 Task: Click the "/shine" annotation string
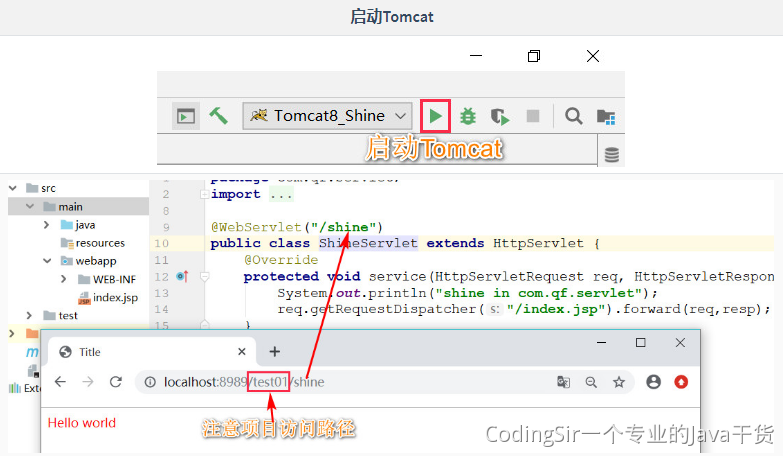pos(344,227)
